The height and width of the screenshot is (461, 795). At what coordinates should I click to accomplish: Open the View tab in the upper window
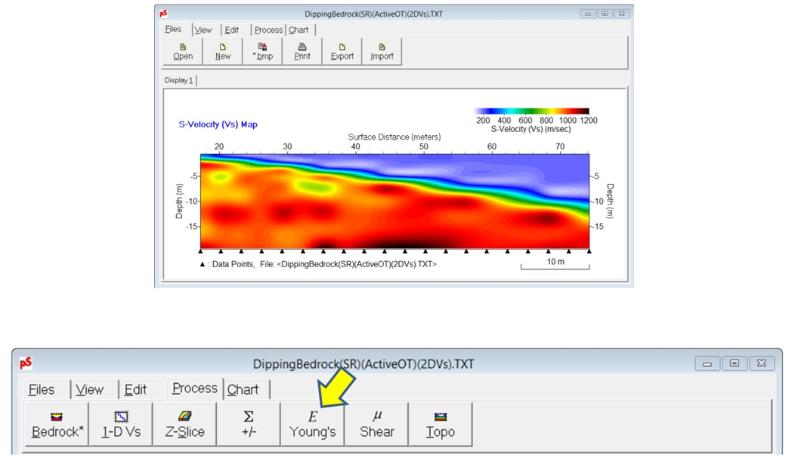click(x=203, y=29)
